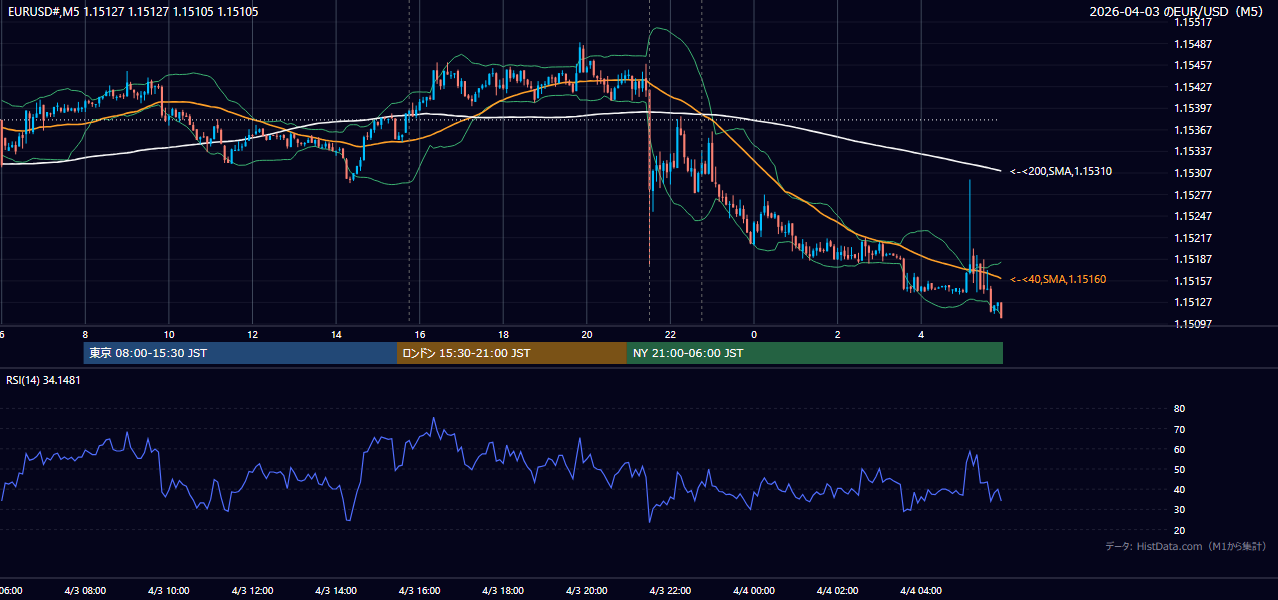Click RSI scale level 60
Image resolution: width=1278 pixels, height=600 pixels.
click(1179, 449)
